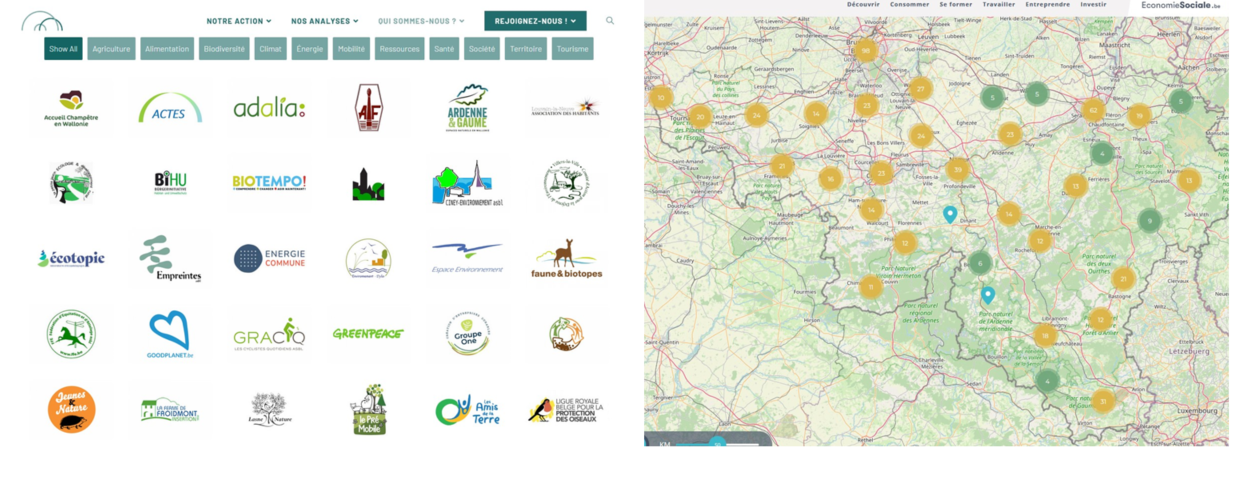The height and width of the screenshot is (497, 1252).
Task: Open the GRACQ cyclists logo
Action: (269, 334)
